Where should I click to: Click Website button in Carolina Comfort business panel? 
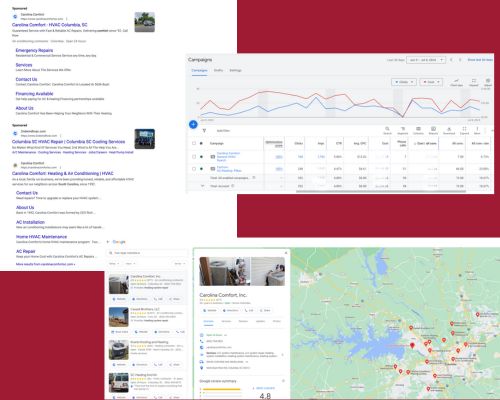click(210, 310)
